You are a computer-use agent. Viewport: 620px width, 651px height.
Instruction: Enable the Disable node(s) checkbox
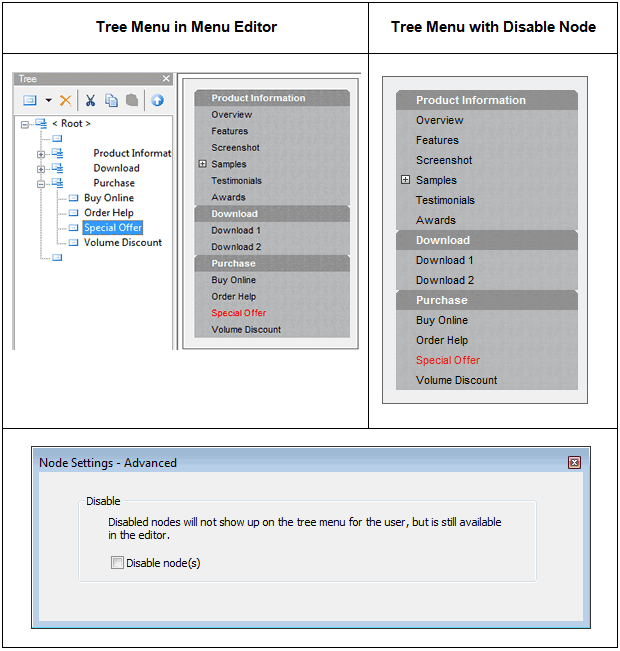117,563
